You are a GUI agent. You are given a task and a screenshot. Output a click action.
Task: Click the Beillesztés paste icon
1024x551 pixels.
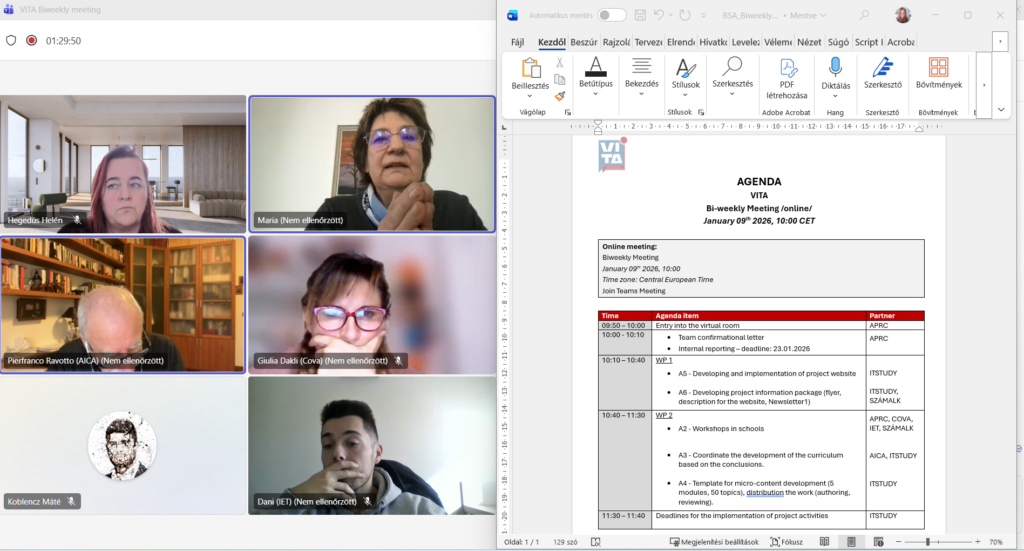(530, 68)
